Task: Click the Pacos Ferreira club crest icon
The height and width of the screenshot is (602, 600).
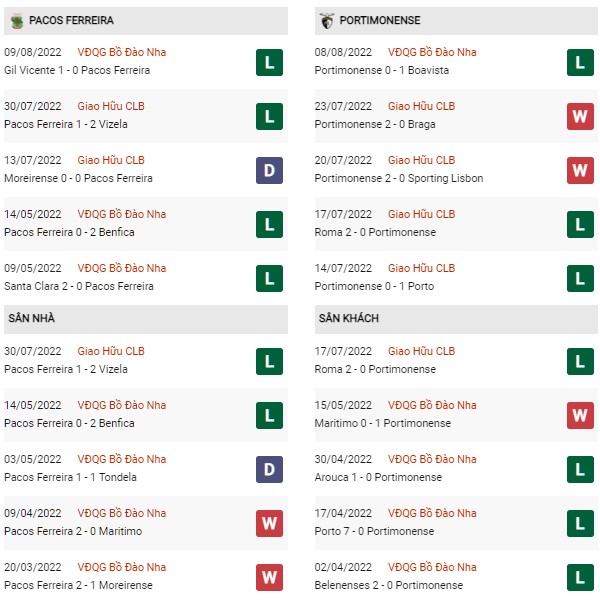Action: 17,21
